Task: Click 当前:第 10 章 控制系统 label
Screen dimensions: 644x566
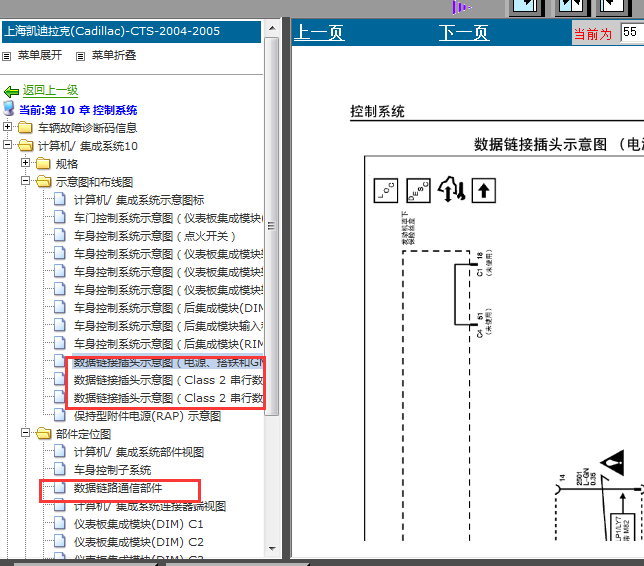Action: coord(78,110)
